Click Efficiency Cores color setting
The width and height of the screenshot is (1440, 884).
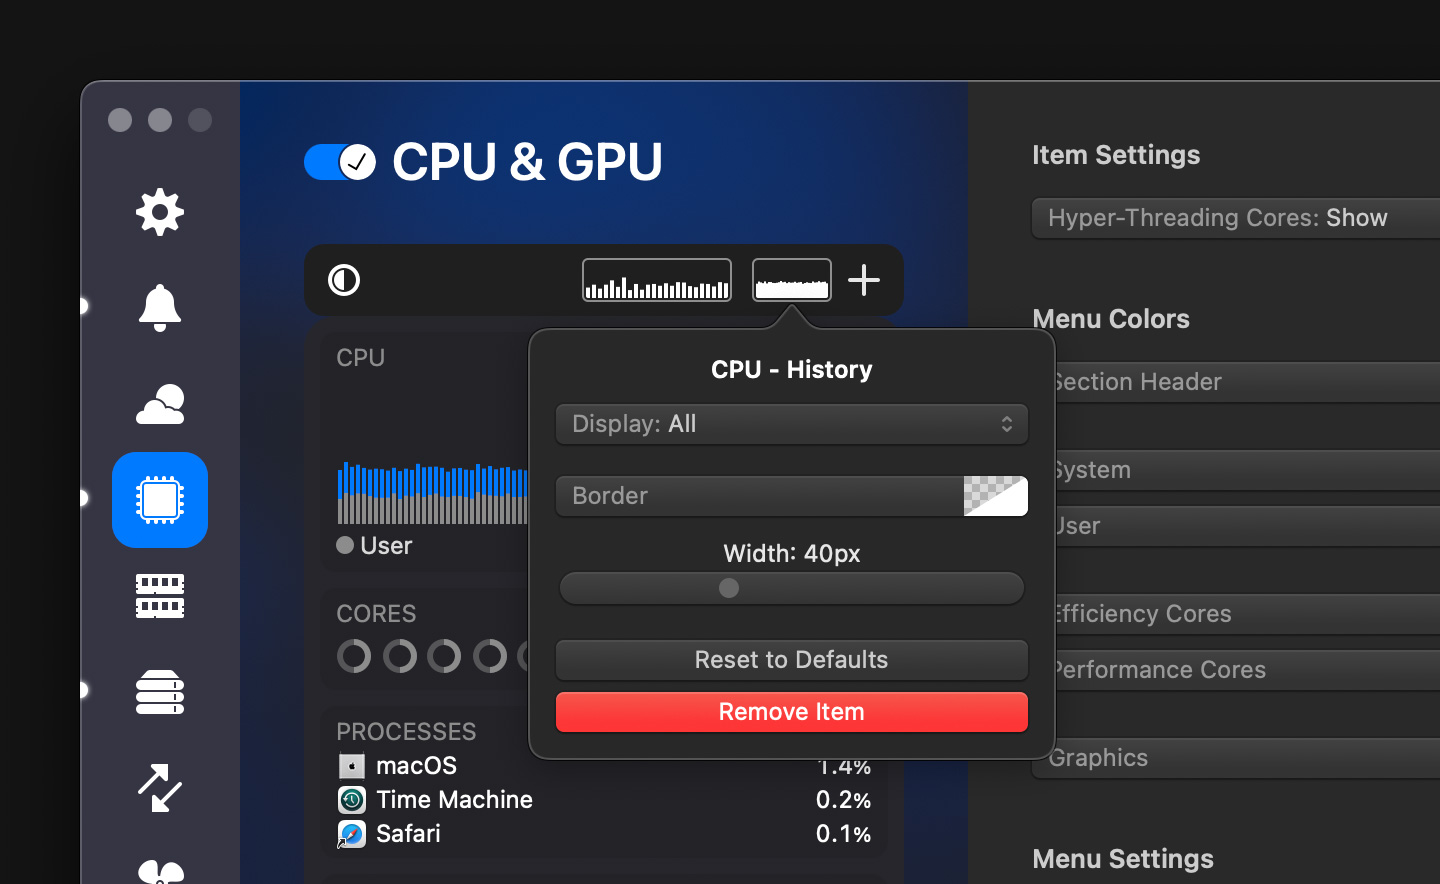click(1246, 614)
